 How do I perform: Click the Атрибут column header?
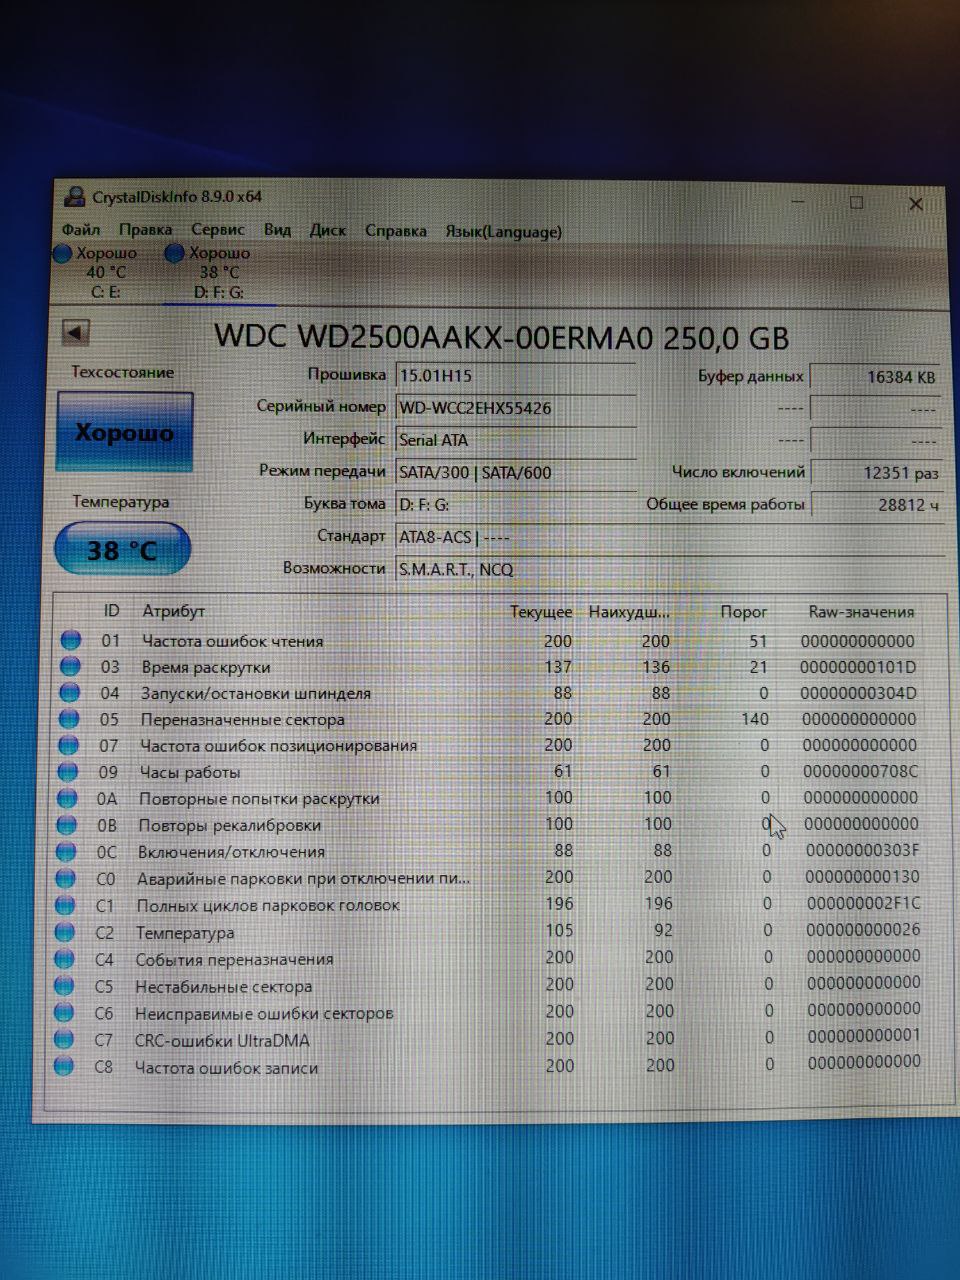[x=174, y=611]
